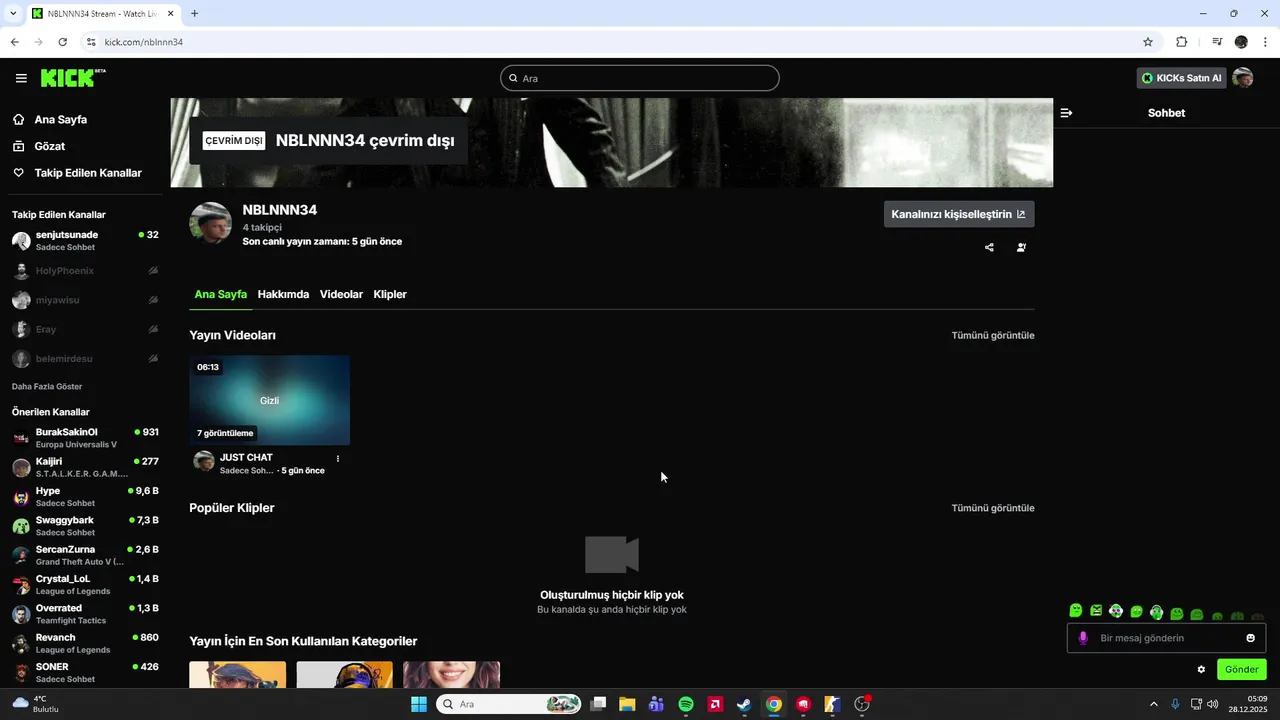Screen dimensions: 1280x720
Task: Open the hamburger sidebar menu
Action: (21, 78)
